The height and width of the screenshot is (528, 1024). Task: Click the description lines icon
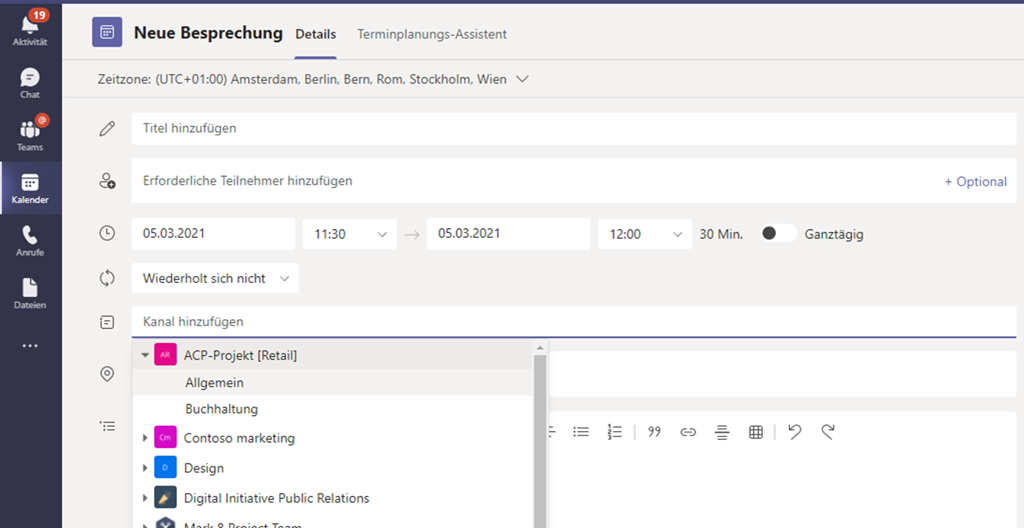pyautogui.click(x=107, y=426)
